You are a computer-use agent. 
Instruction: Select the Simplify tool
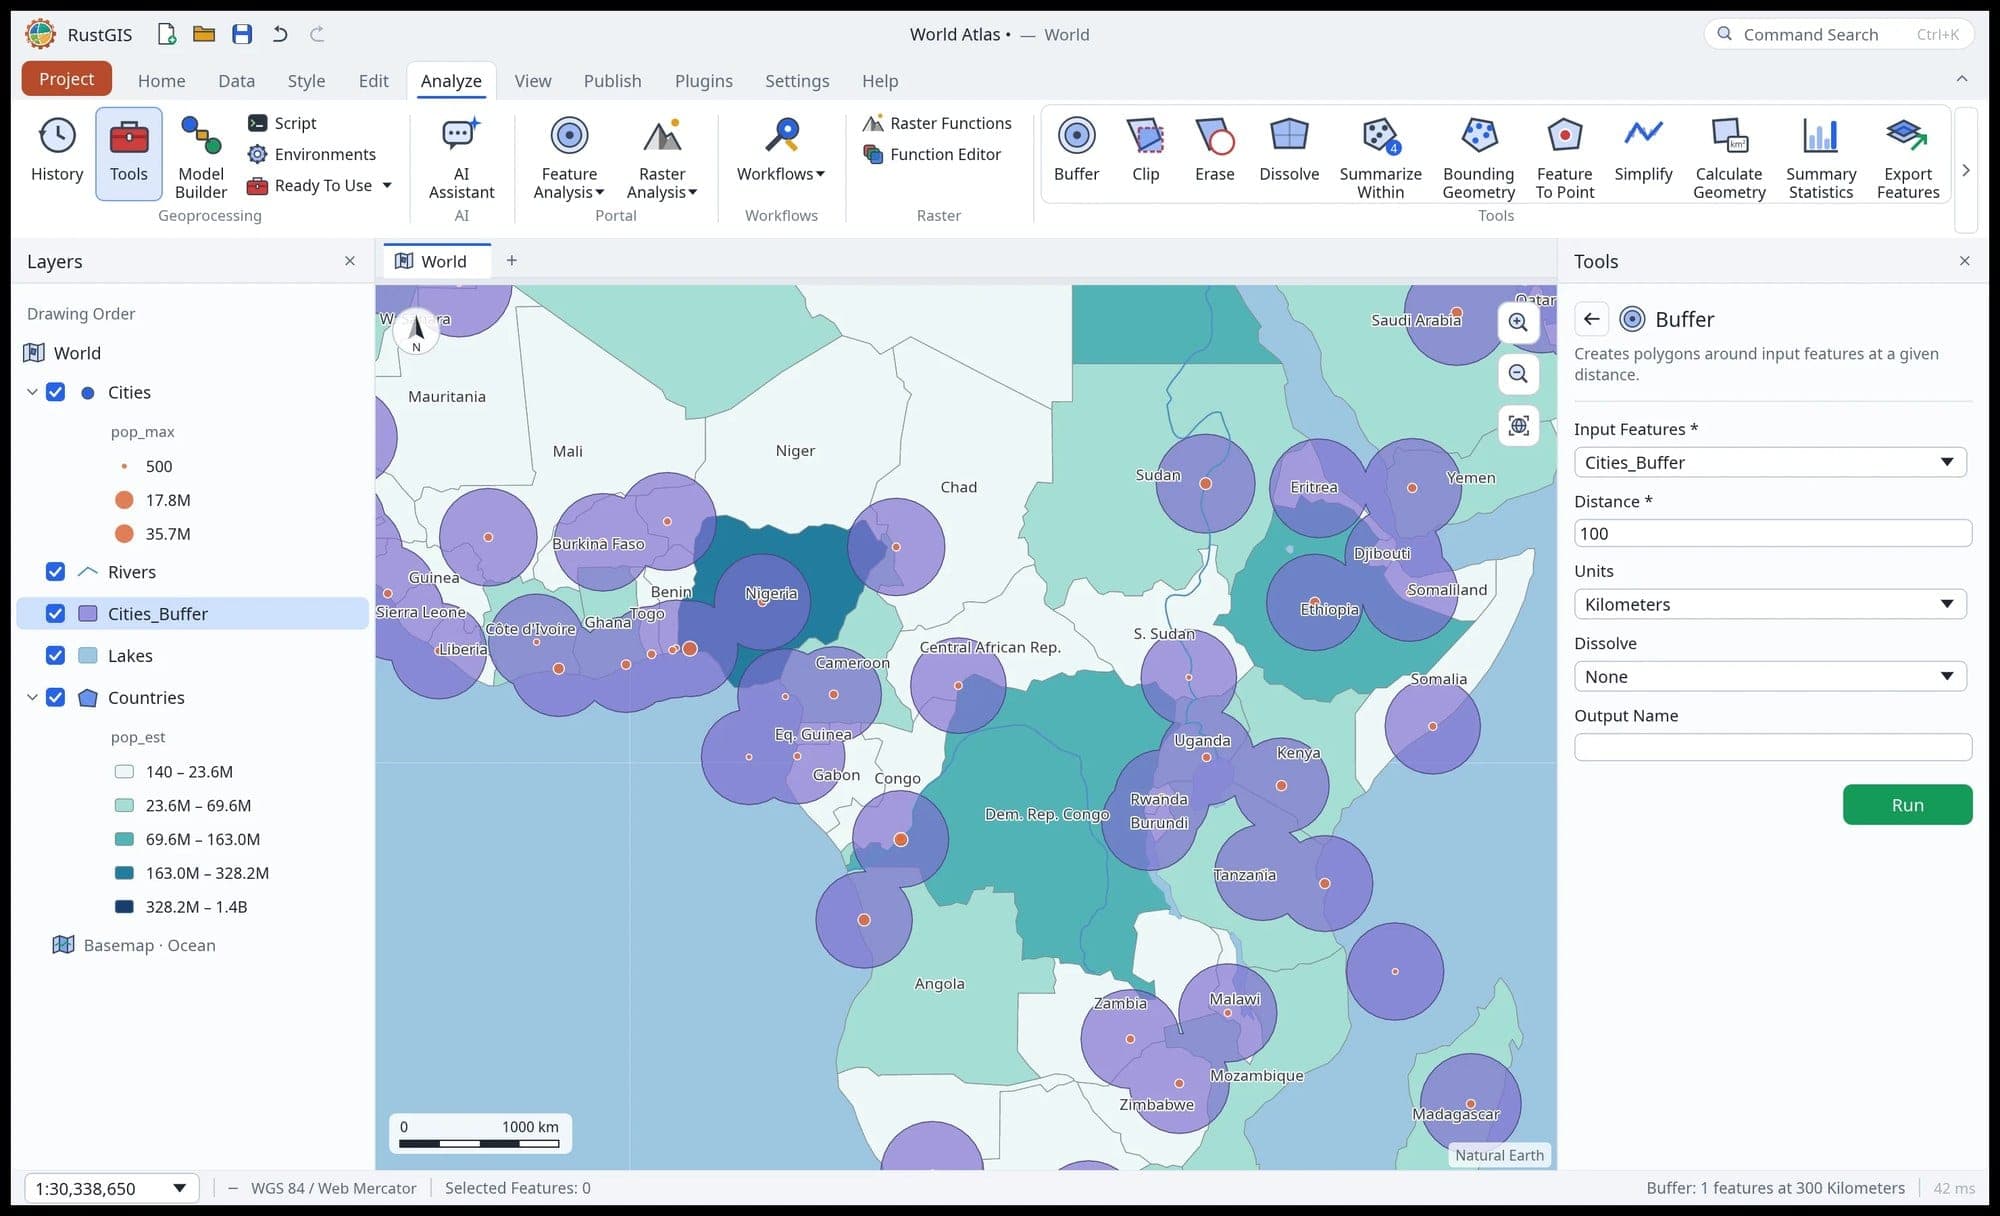point(1643,152)
